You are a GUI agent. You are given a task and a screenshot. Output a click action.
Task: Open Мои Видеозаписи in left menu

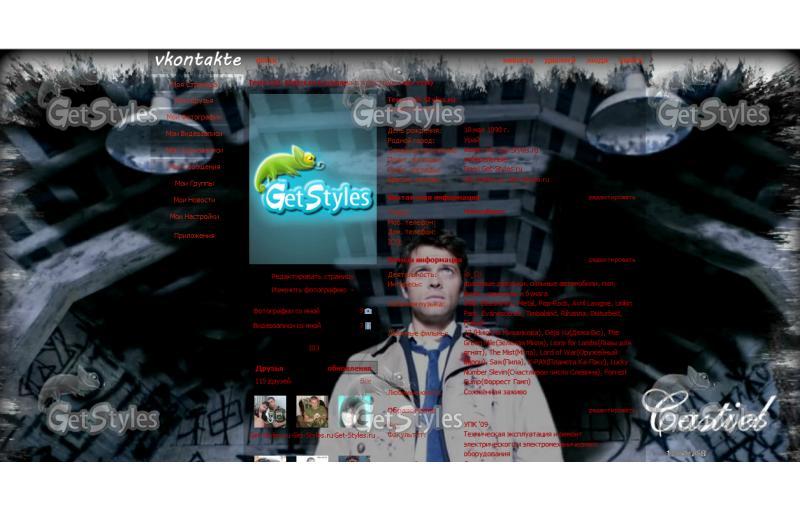pyautogui.click(x=194, y=134)
